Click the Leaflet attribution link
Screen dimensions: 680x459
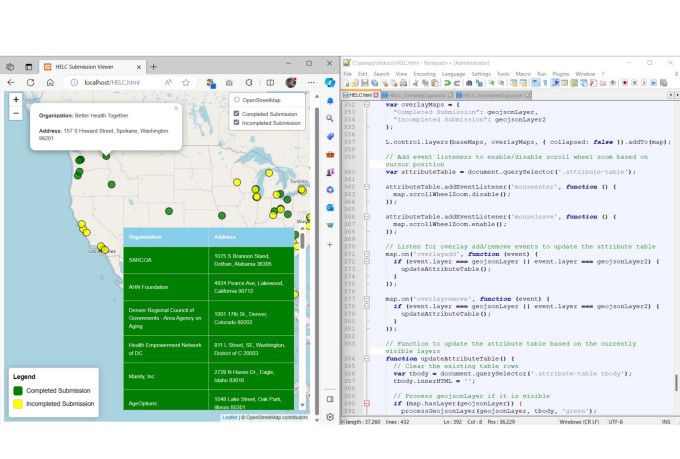coord(230,417)
